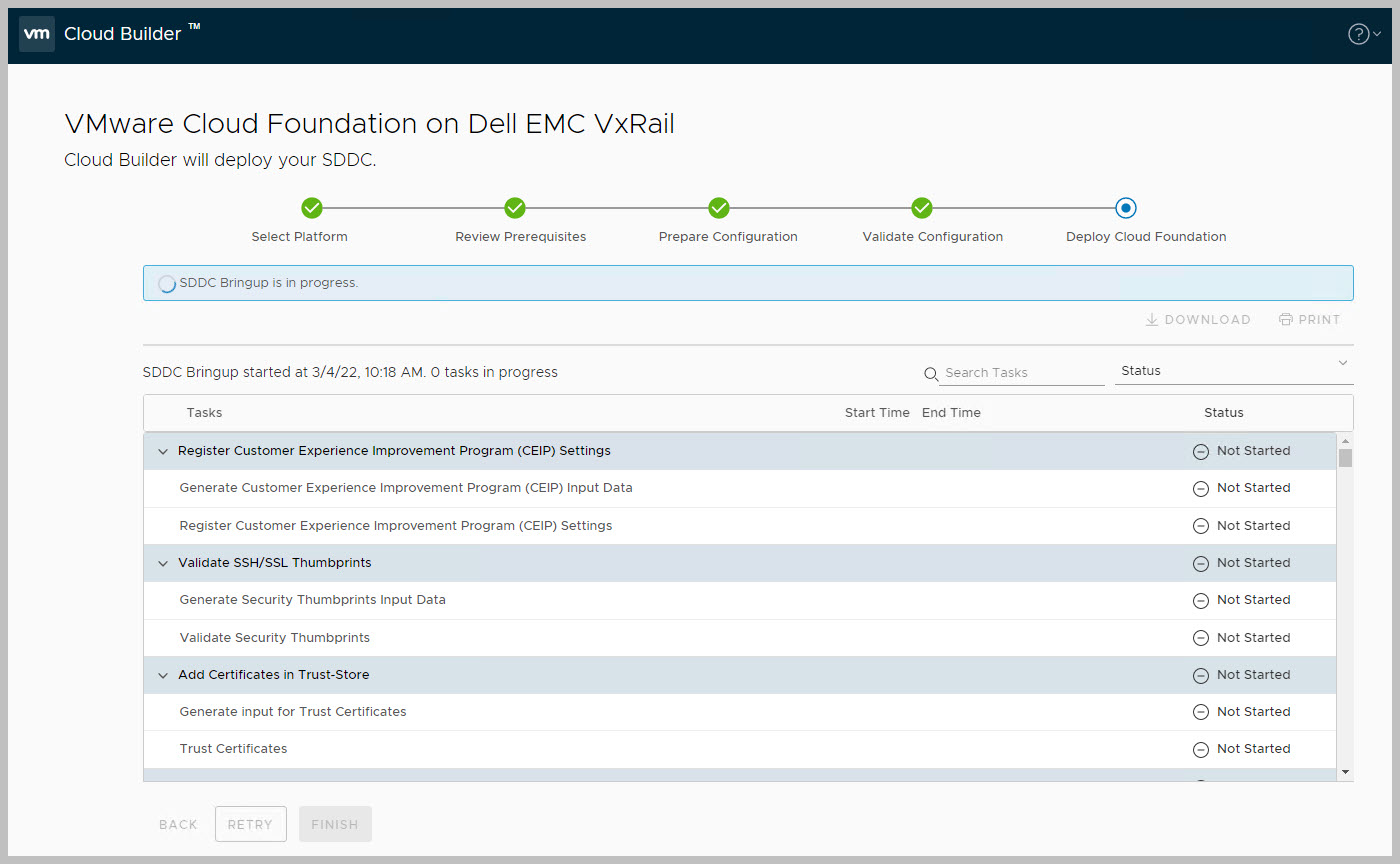Collapse the Add Certificates in Trust-Store group
The image size is (1400, 864).
coord(163,675)
